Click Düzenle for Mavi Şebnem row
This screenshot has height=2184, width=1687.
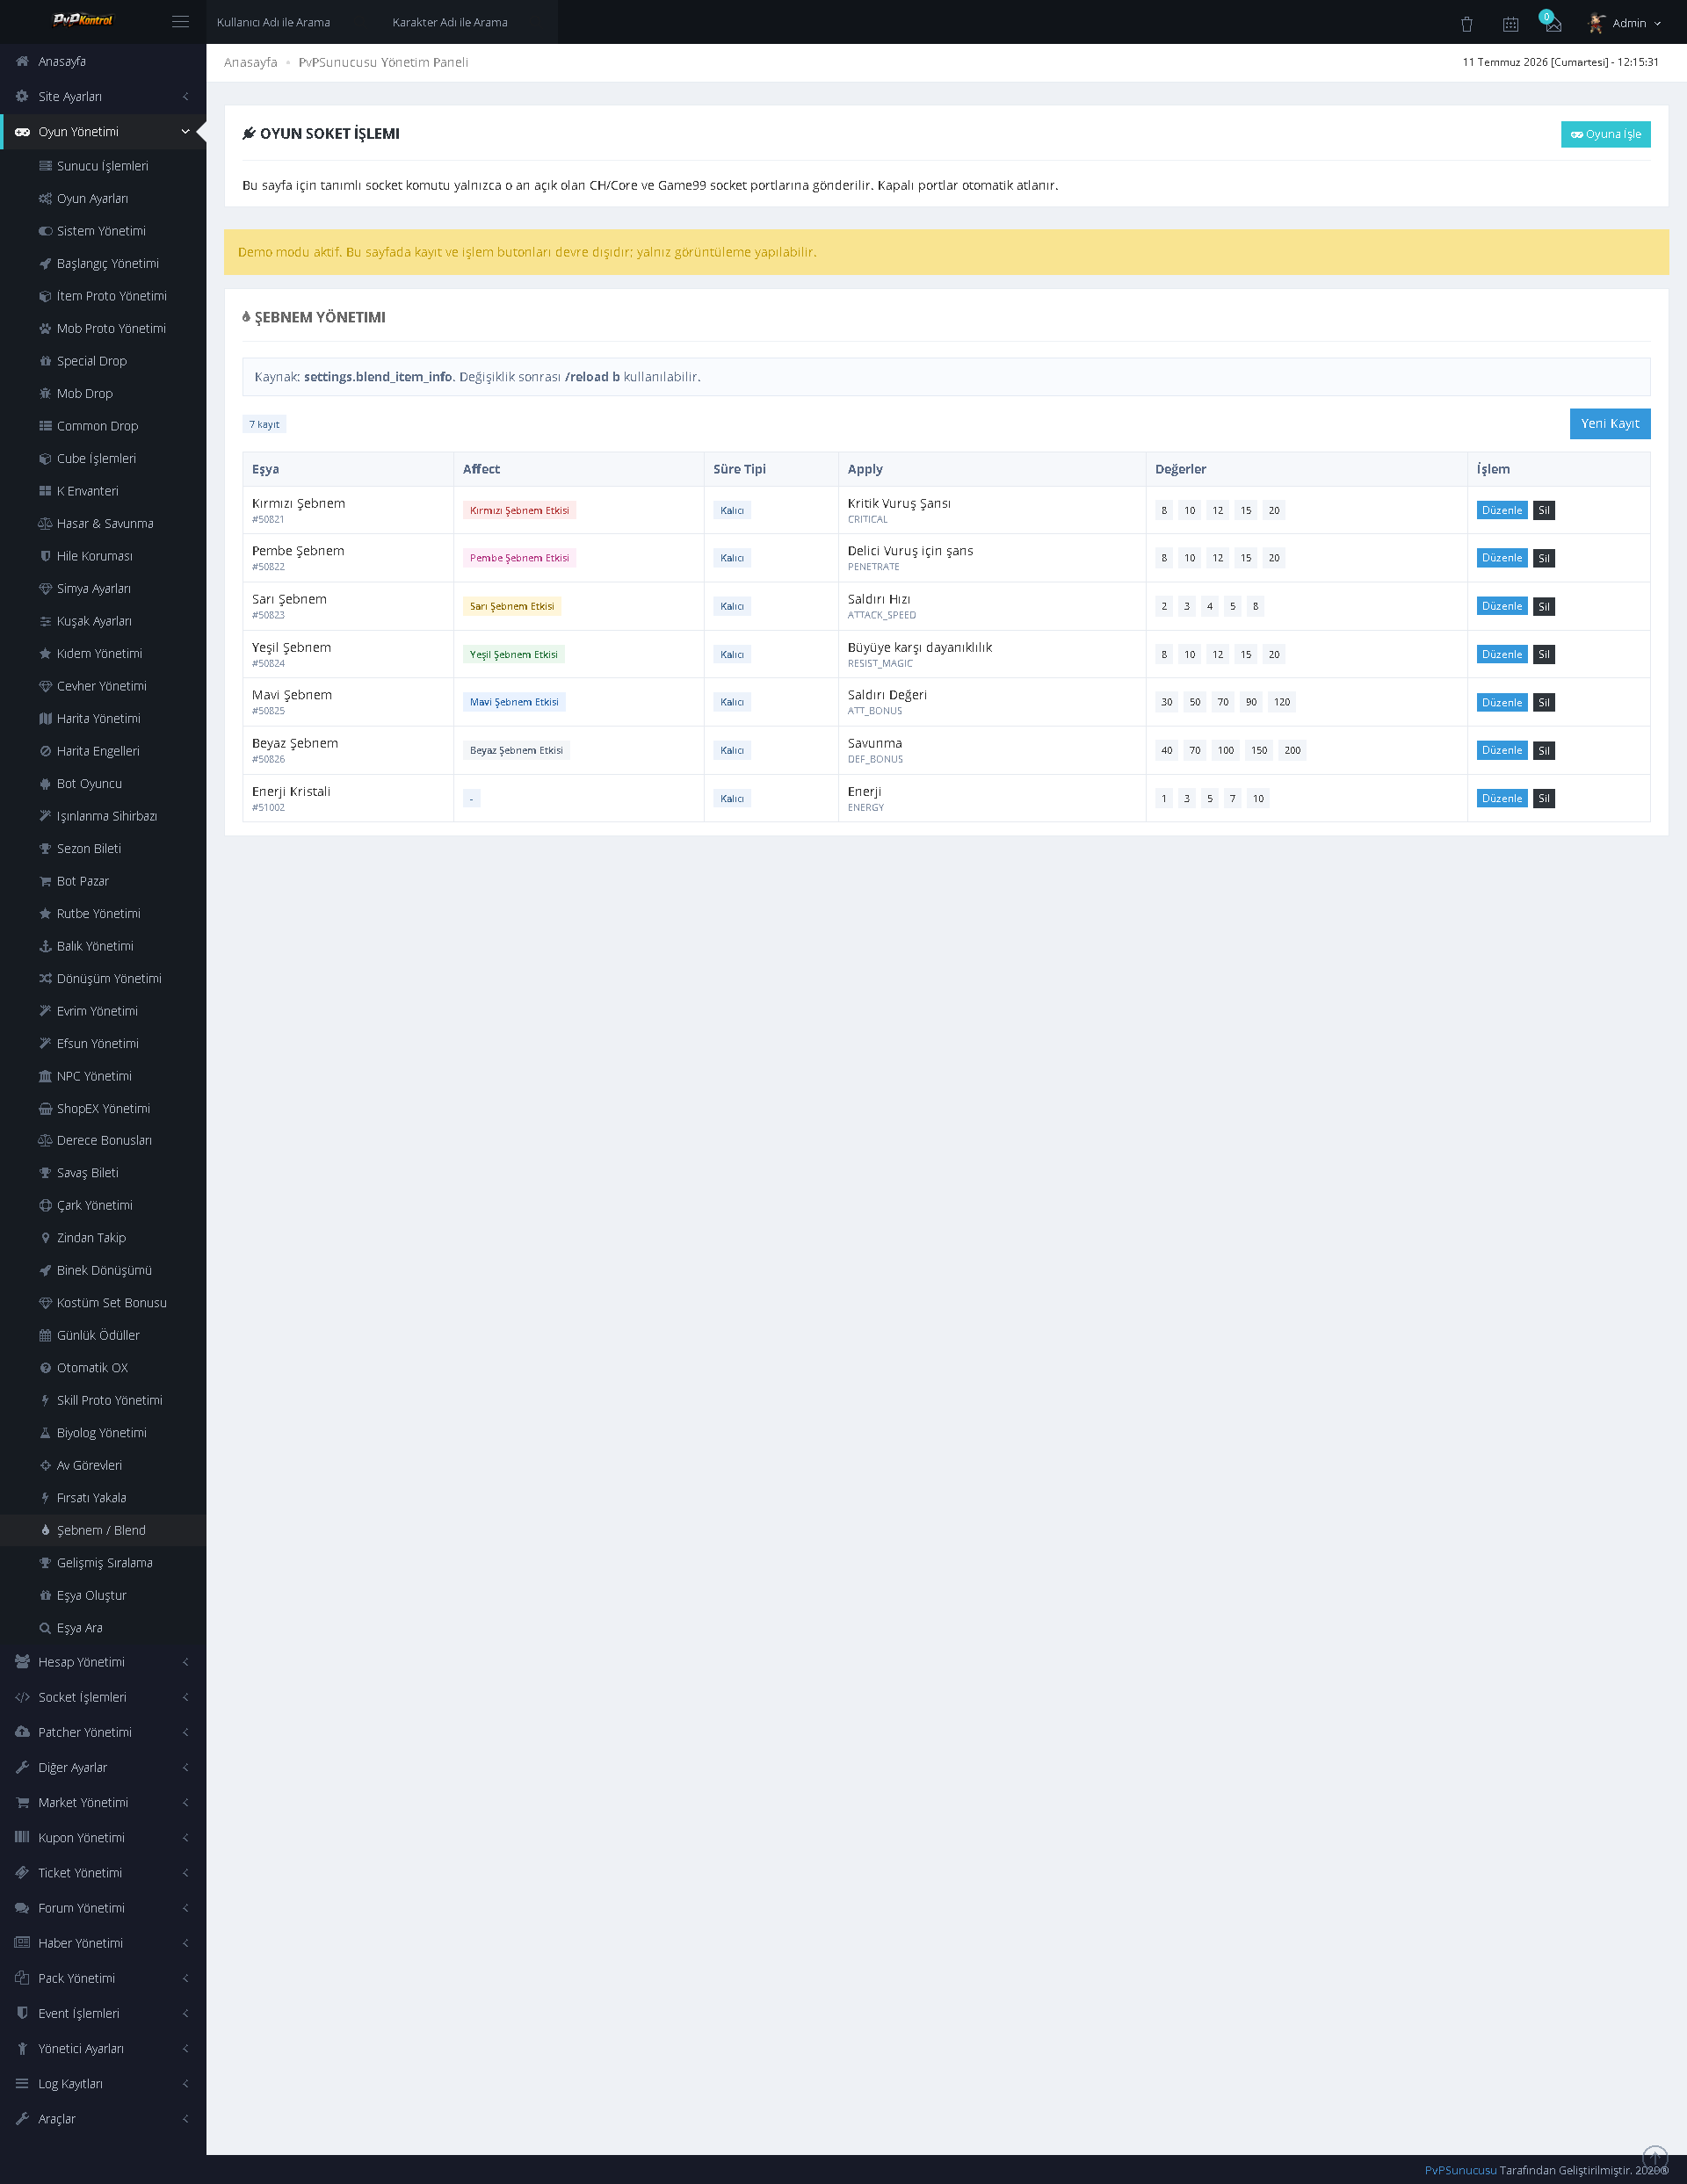pyautogui.click(x=1501, y=702)
